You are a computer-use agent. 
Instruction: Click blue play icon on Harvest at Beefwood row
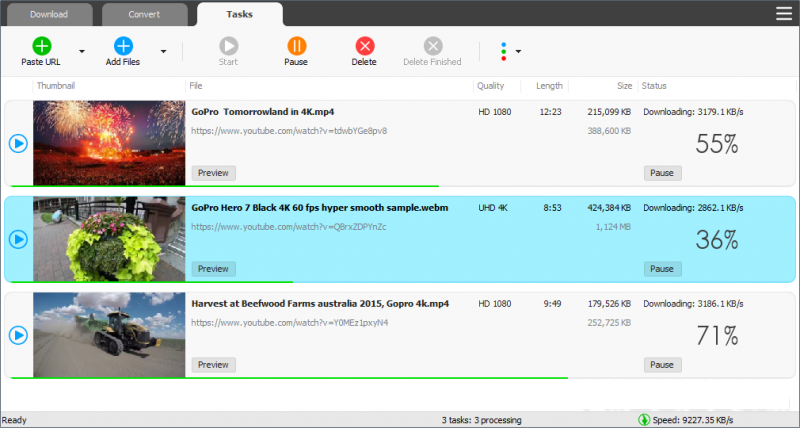tap(18, 335)
